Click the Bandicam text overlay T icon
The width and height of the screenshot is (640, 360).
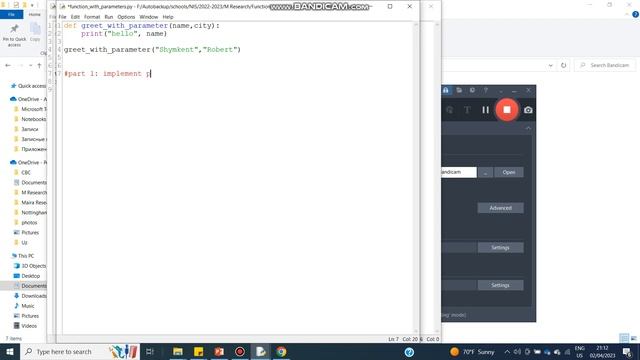467,110
